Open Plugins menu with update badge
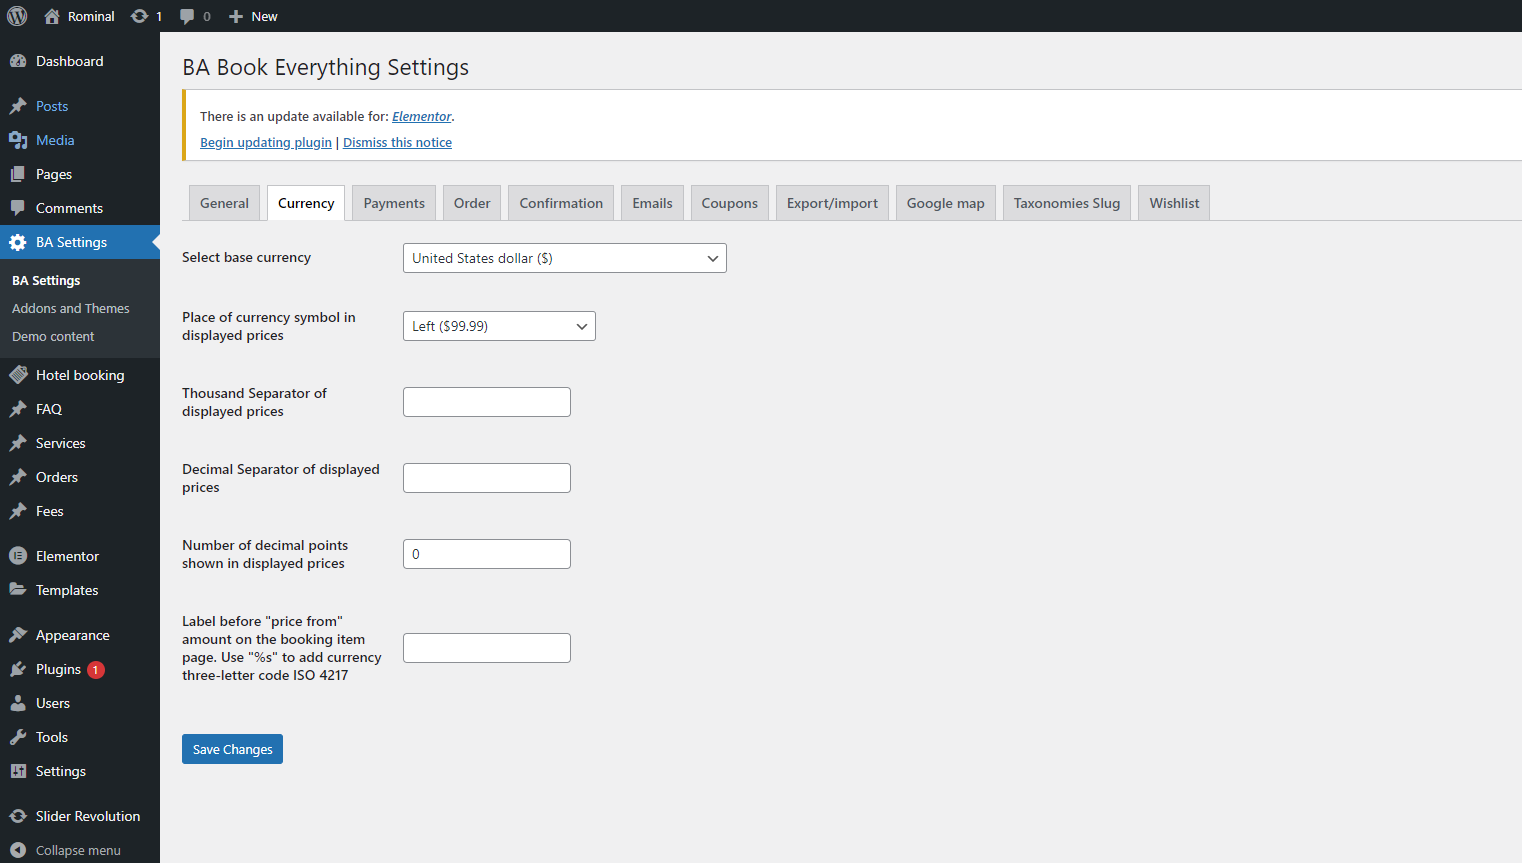This screenshot has height=863, width=1522. [58, 669]
